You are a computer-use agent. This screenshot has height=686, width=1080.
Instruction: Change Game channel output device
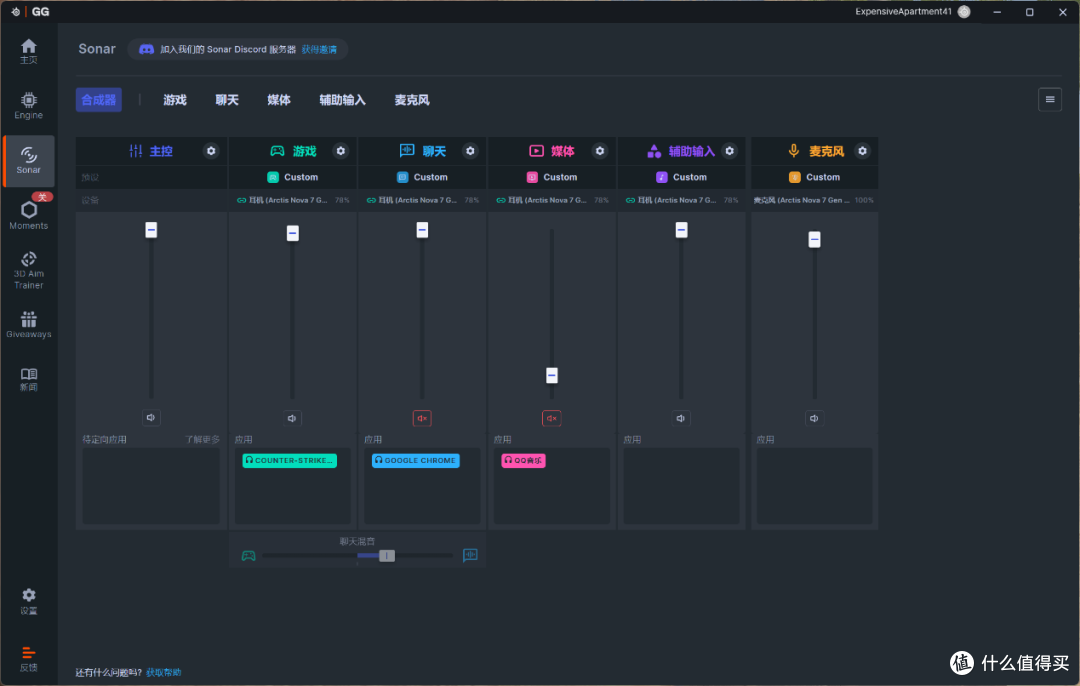pyautogui.click(x=293, y=200)
